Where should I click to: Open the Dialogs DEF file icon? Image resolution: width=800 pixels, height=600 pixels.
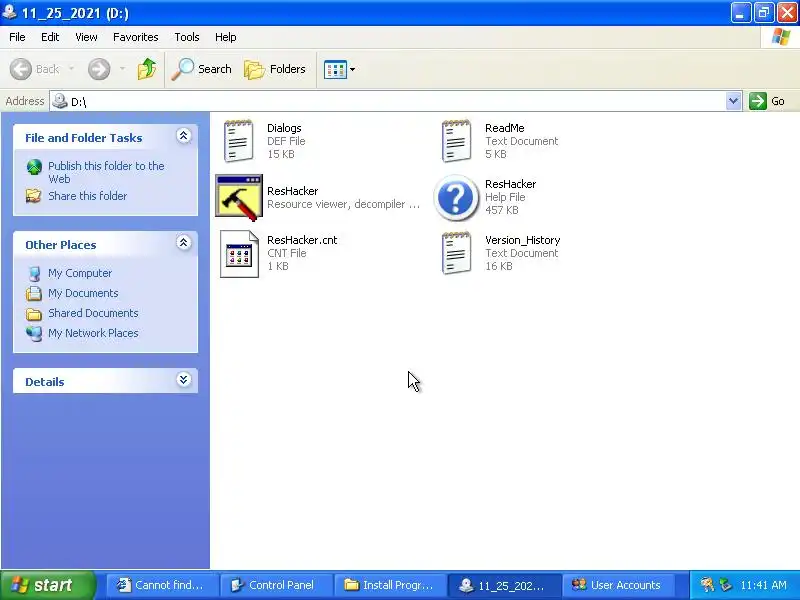tap(238, 141)
